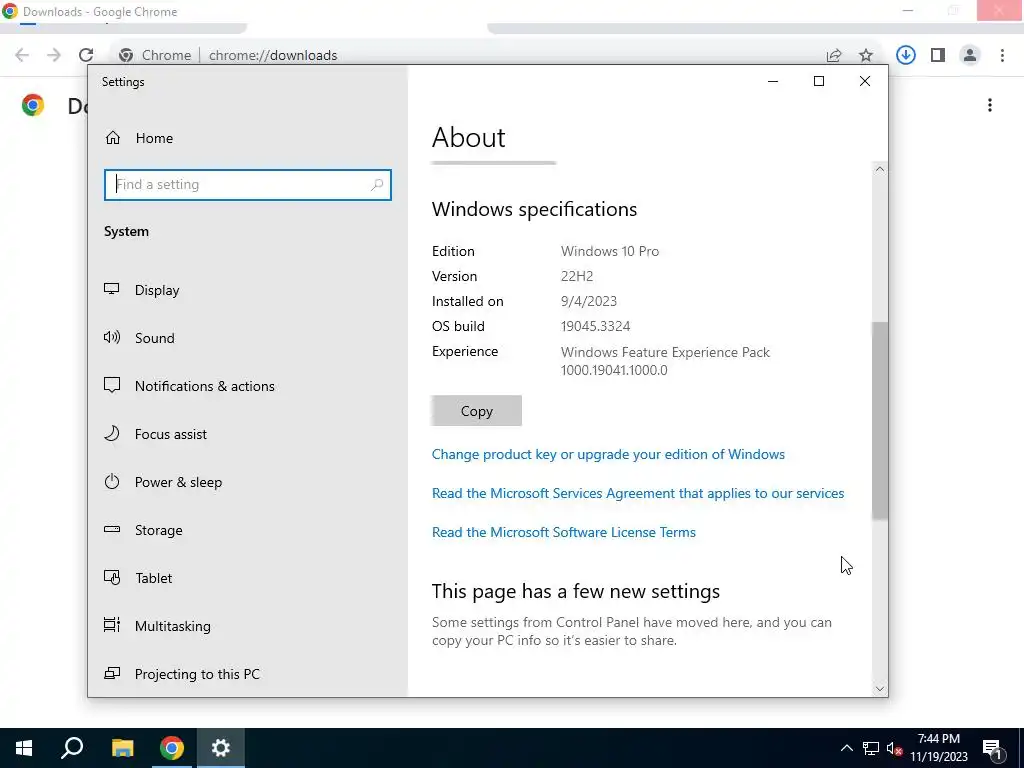Click the Display monitor icon
The image size is (1024, 768).
pyautogui.click(x=112, y=289)
